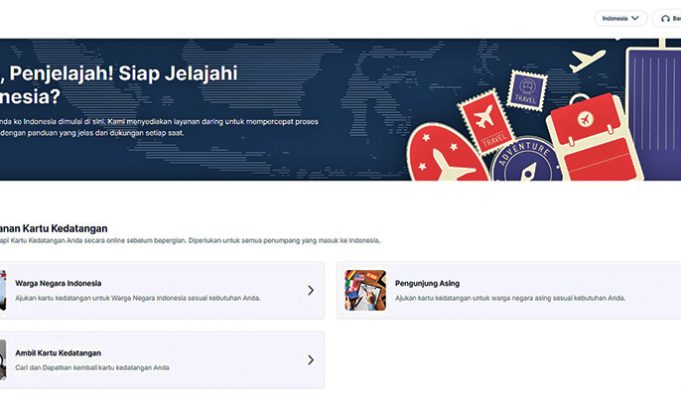681x400 pixels.
Task: Click the Warga Negara Indonesia thumbnail image
Action: [3, 290]
